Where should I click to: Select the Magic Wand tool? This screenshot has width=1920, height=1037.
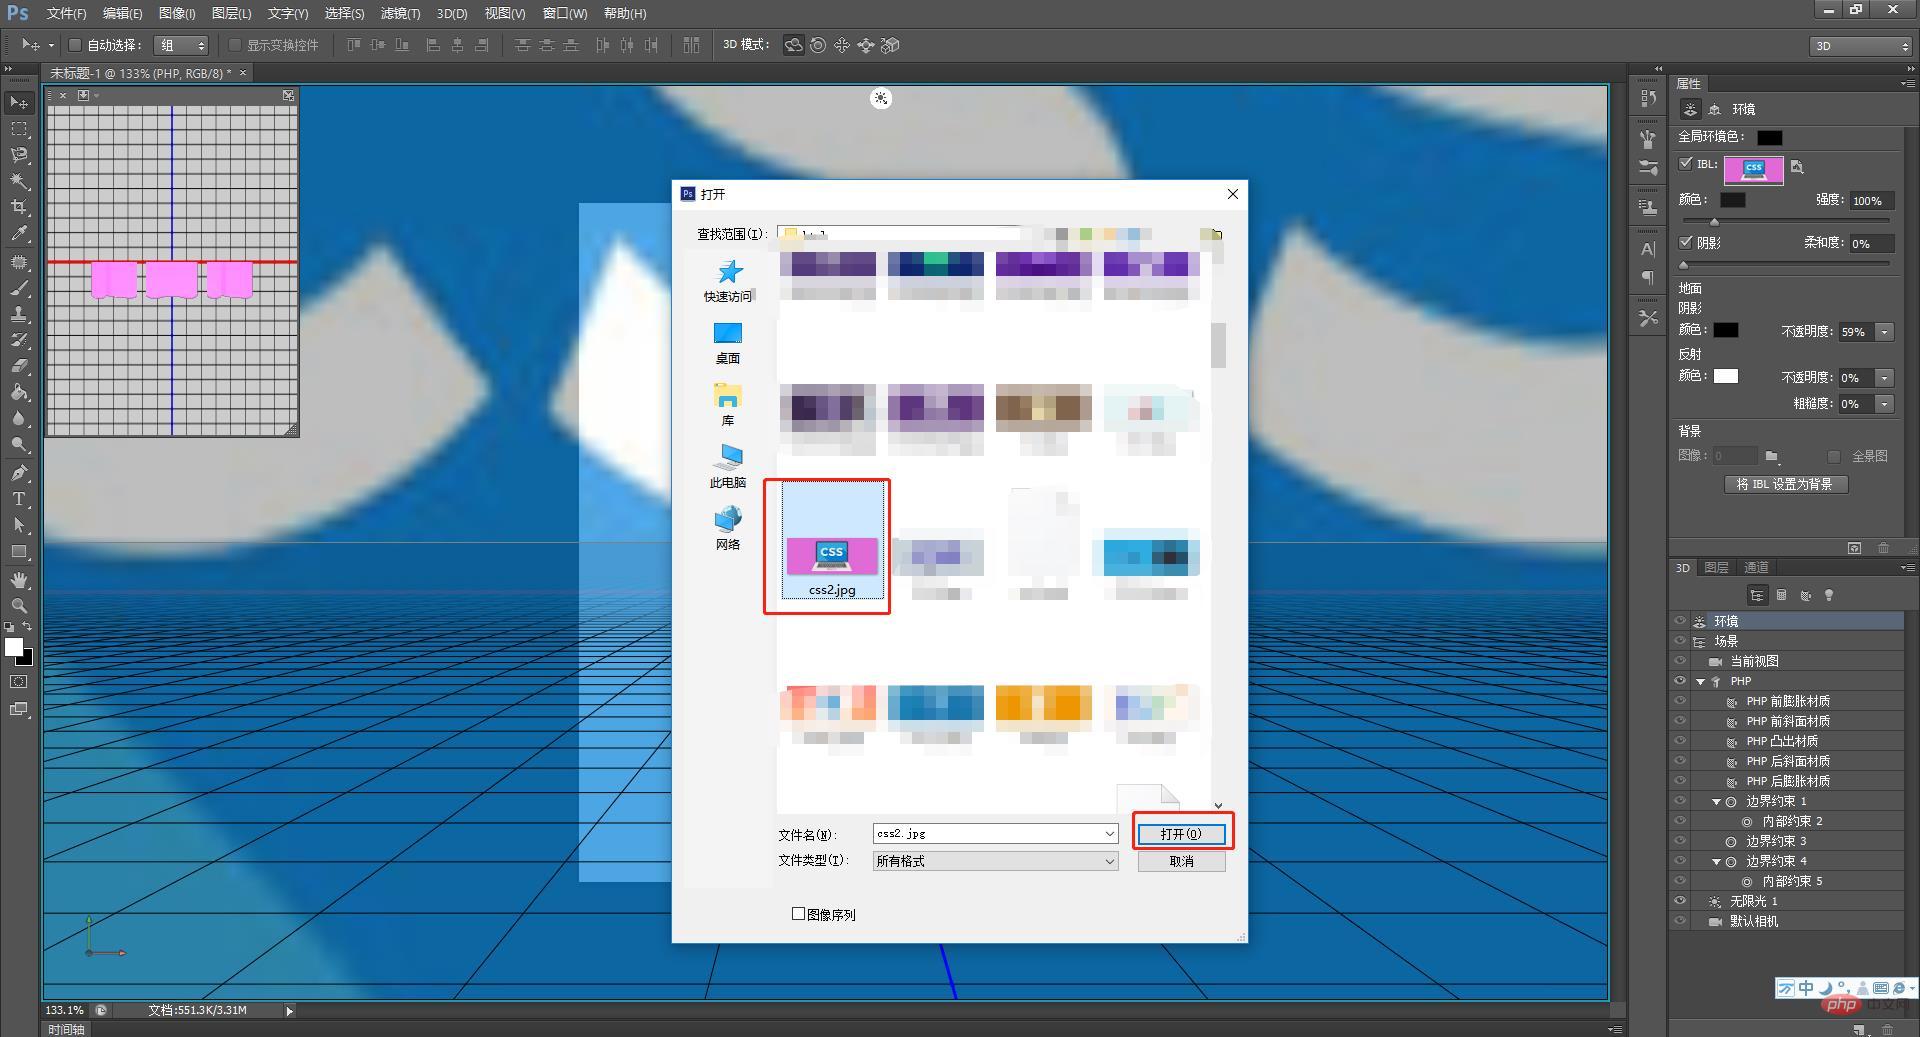(19, 181)
